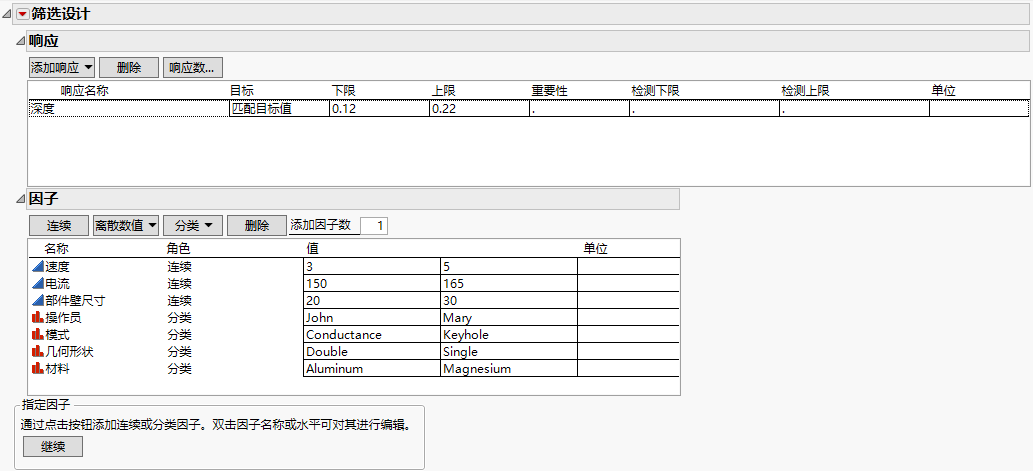Select the factor name 电流

57,284
